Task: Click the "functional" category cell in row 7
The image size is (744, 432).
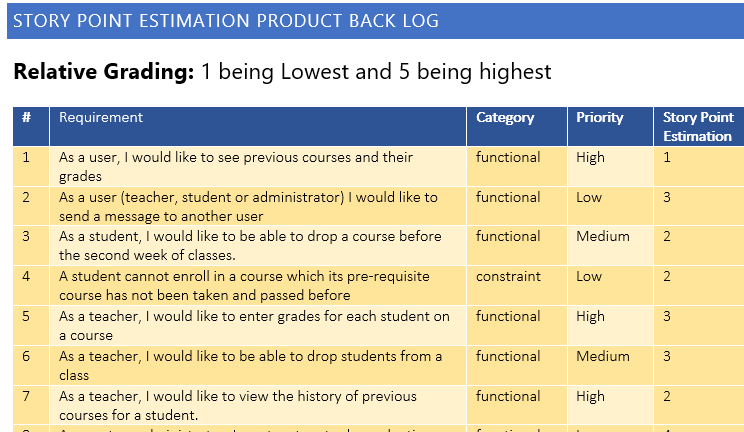Action: coord(508,396)
